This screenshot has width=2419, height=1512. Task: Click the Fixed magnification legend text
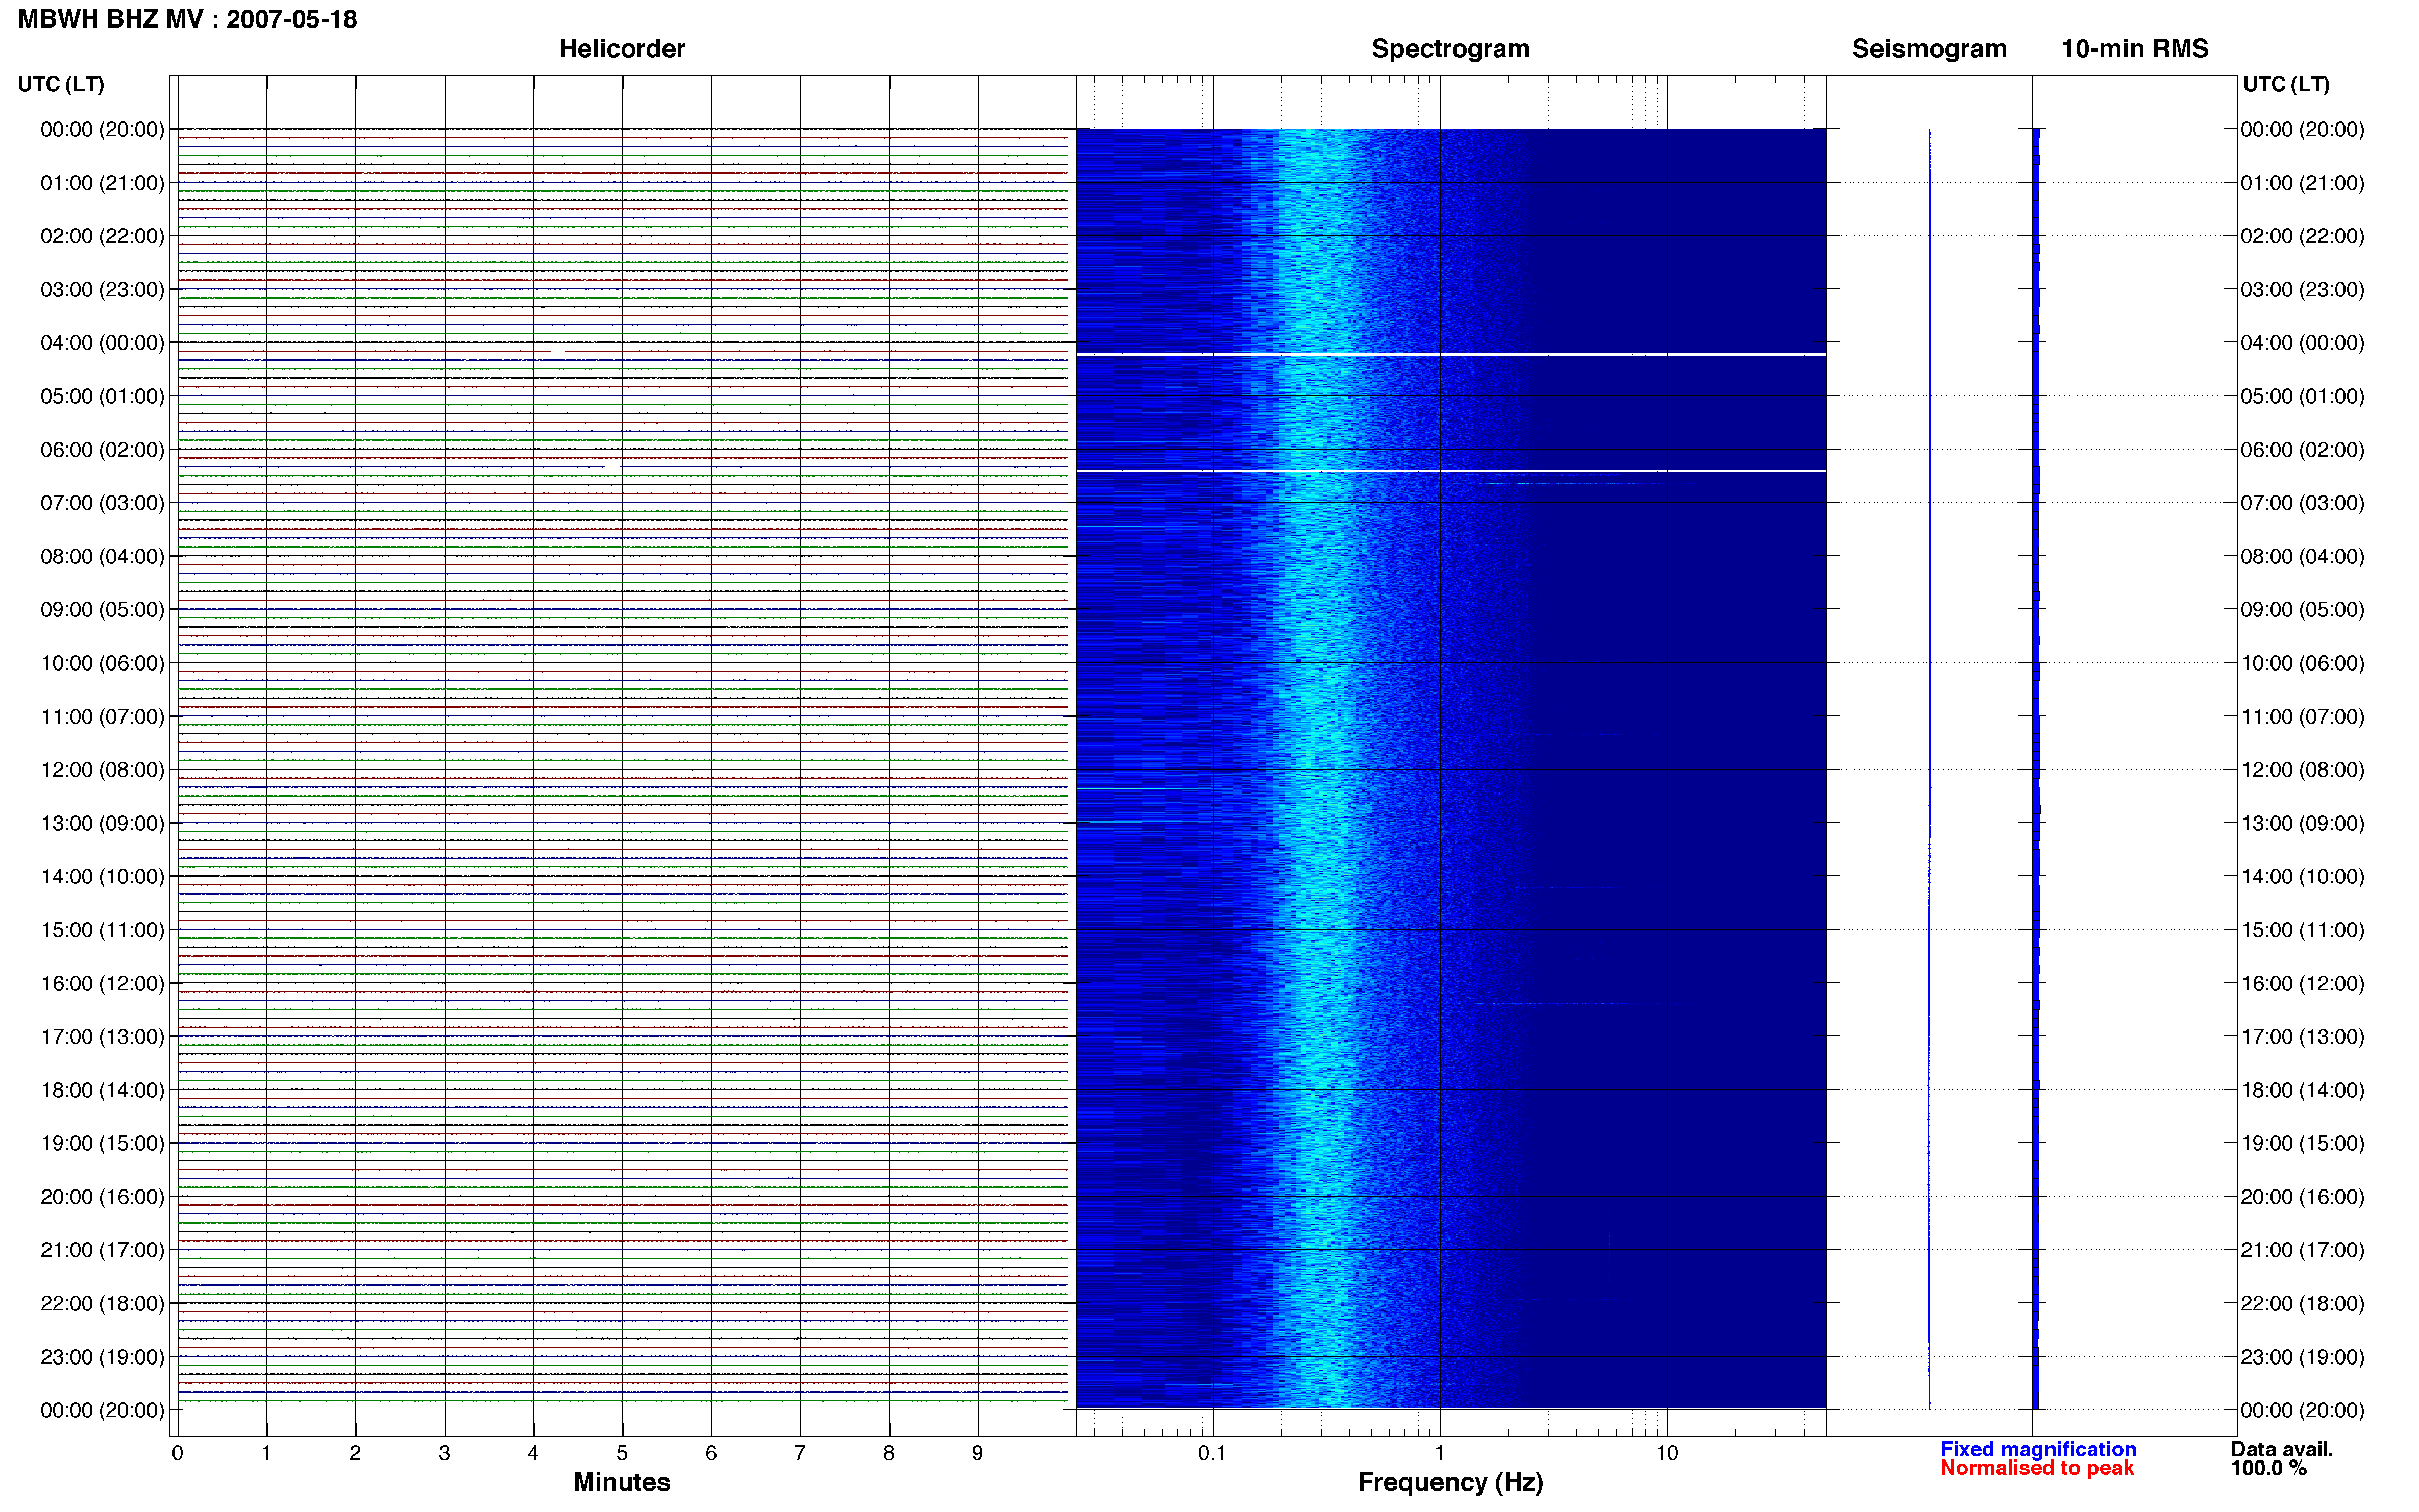click(2037, 1449)
